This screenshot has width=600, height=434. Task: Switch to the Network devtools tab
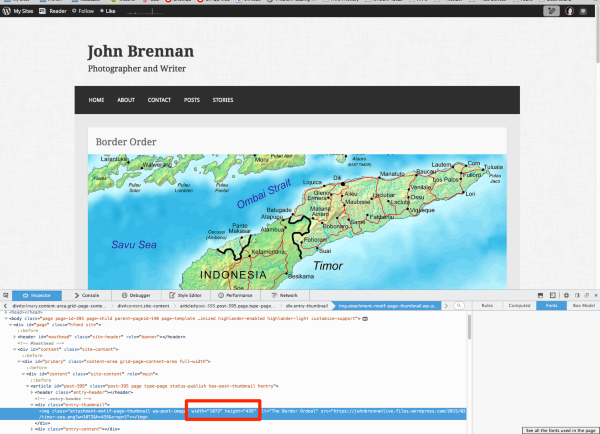point(285,295)
